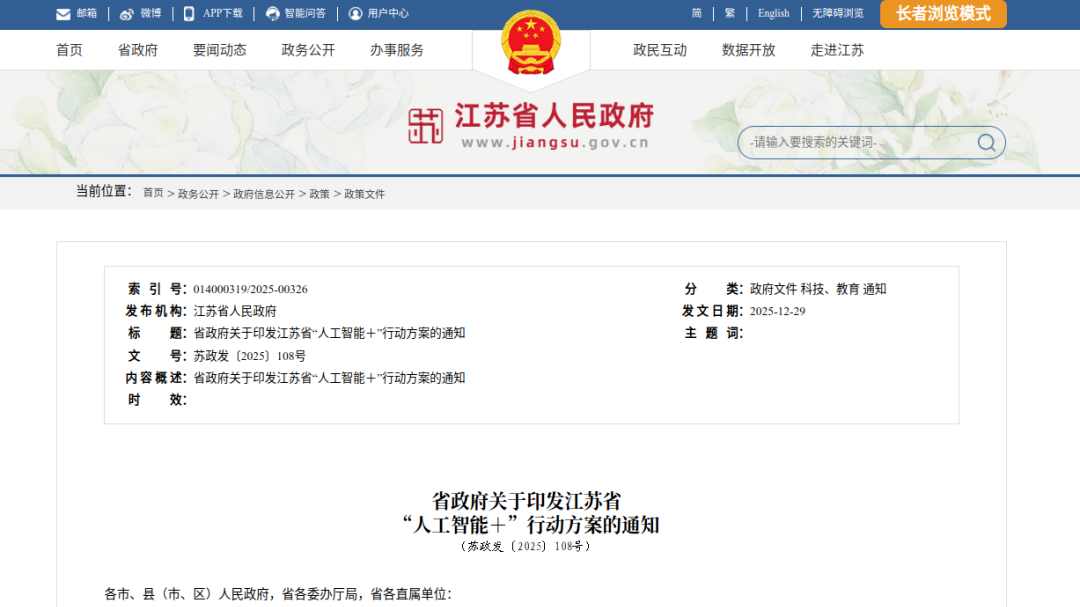Activate 长者浏览模式 elder browsing mode
This screenshot has width=1080, height=607.
(x=941, y=14)
